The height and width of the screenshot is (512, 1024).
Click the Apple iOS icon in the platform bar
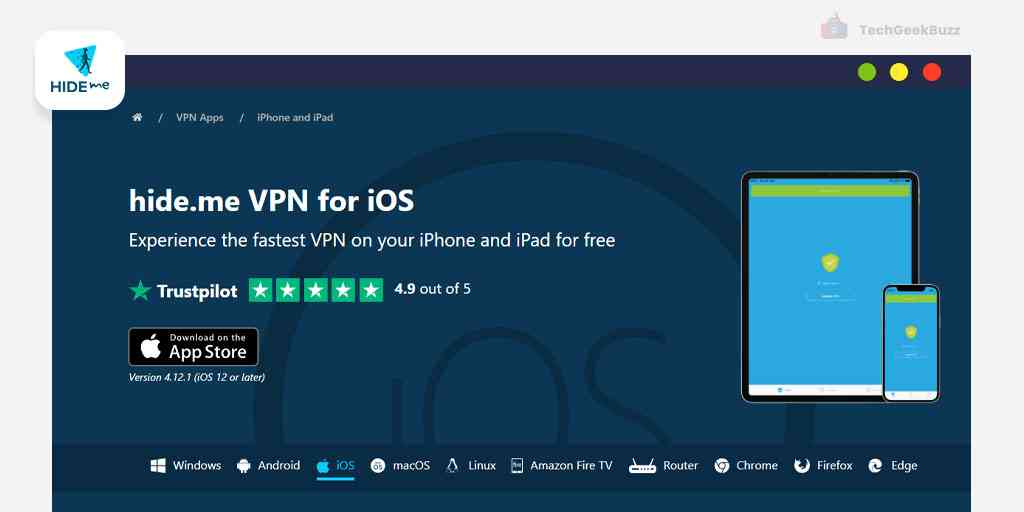(323, 466)
